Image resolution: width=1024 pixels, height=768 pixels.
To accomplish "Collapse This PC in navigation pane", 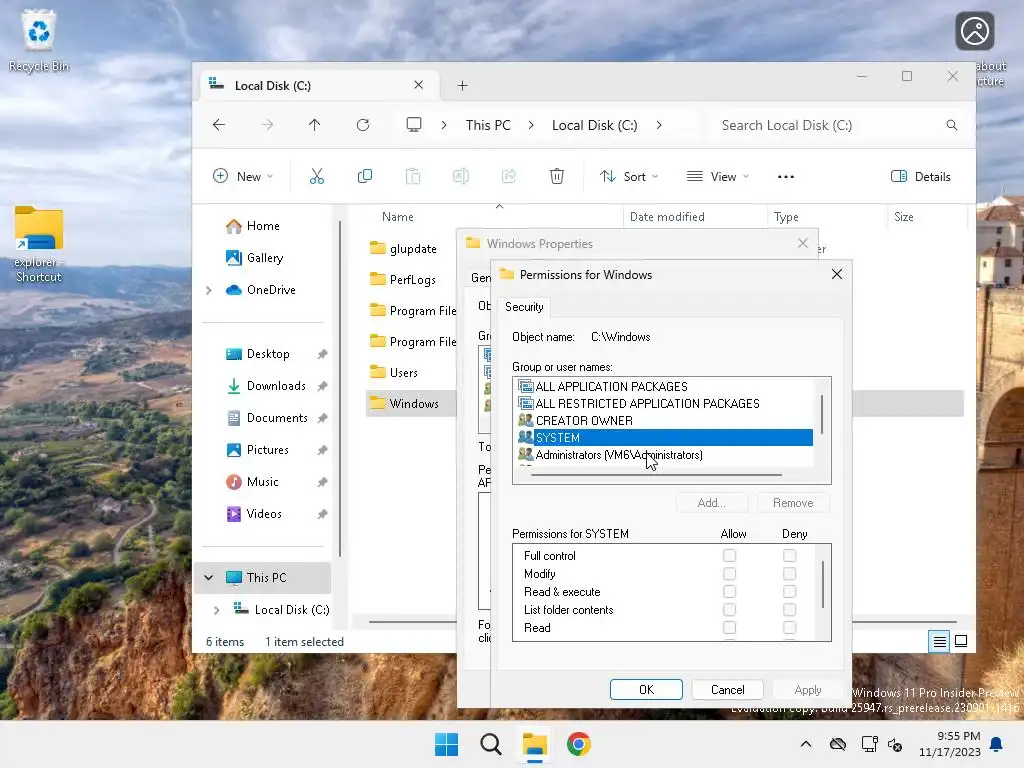I will [x=209, y=577].
